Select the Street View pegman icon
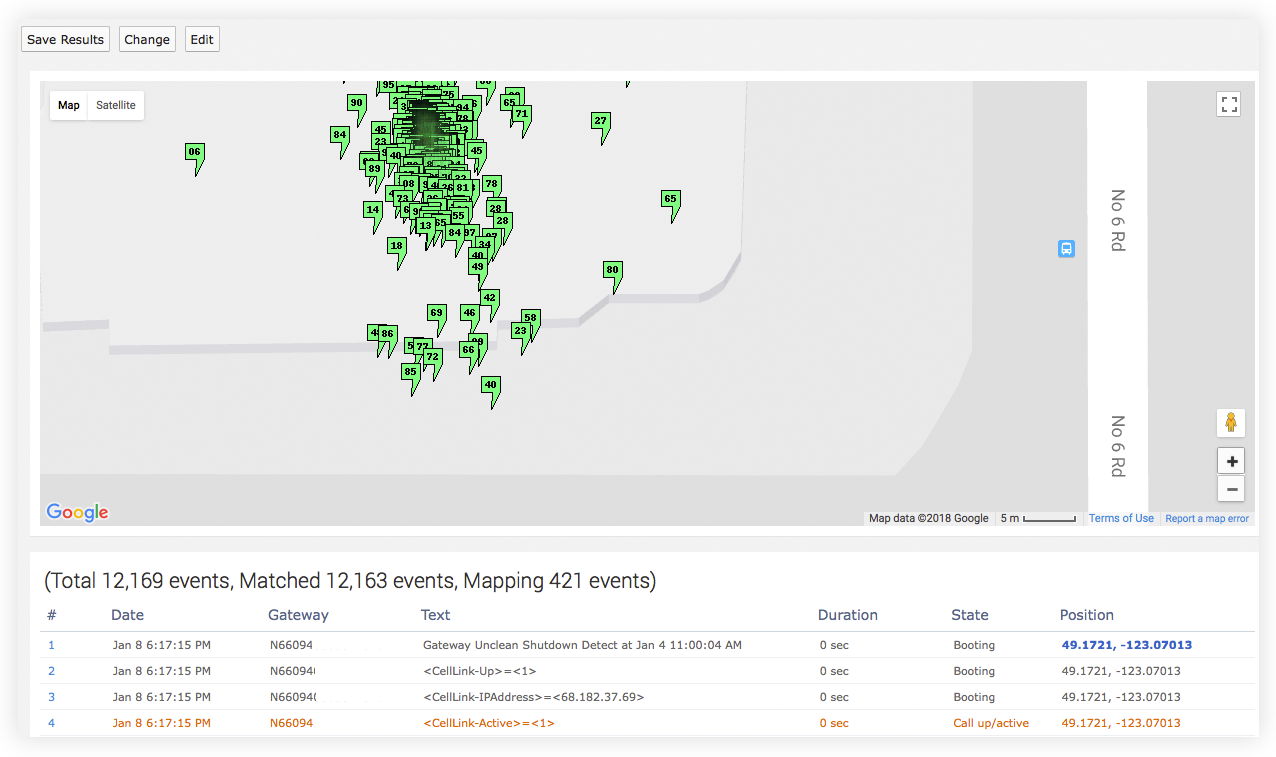The width and height of the screenshot is (1276, 757). (1230, 422)
